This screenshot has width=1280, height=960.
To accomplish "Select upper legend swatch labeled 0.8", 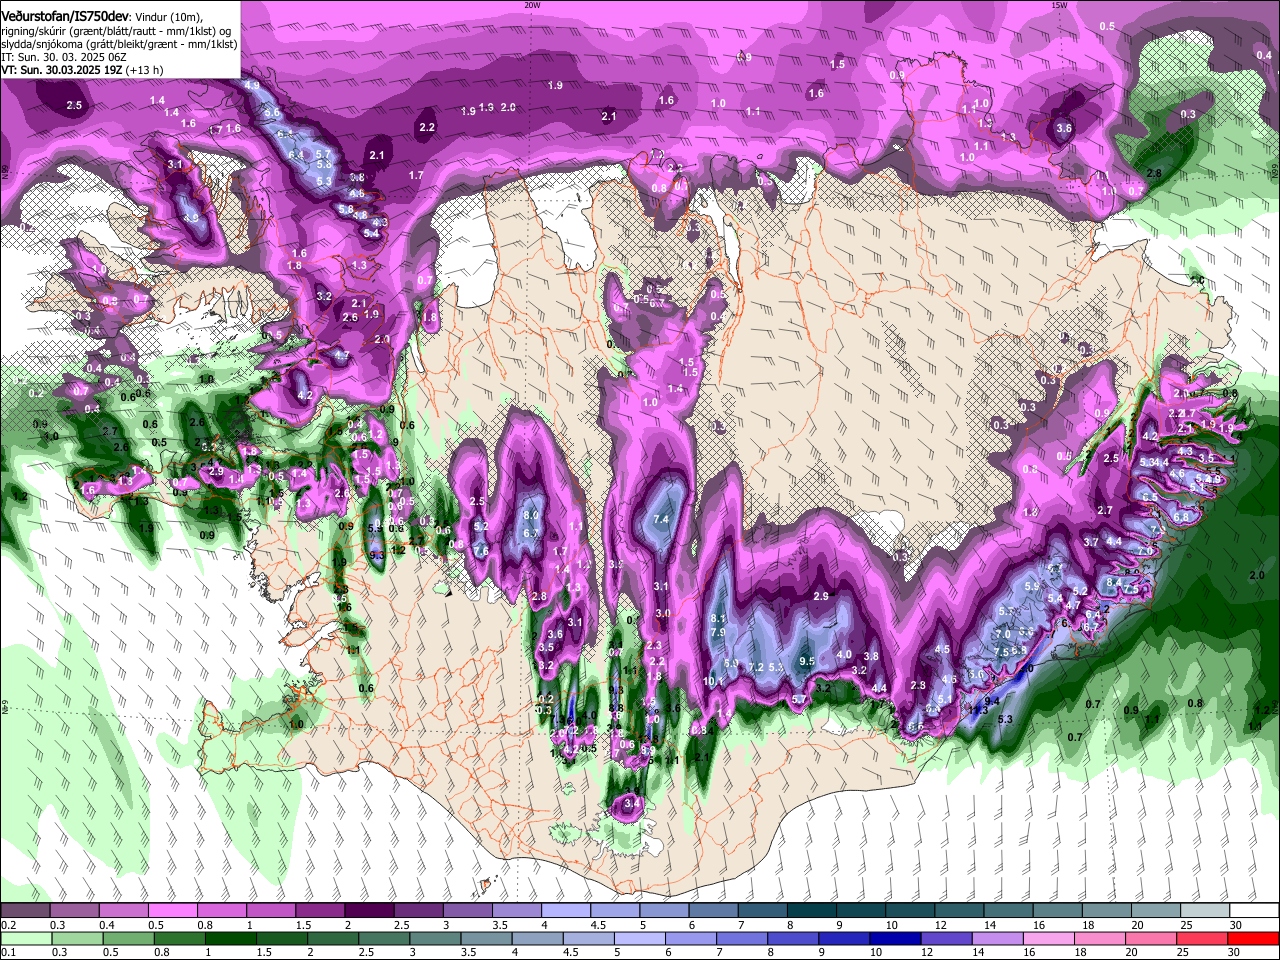I will (221, 910).
